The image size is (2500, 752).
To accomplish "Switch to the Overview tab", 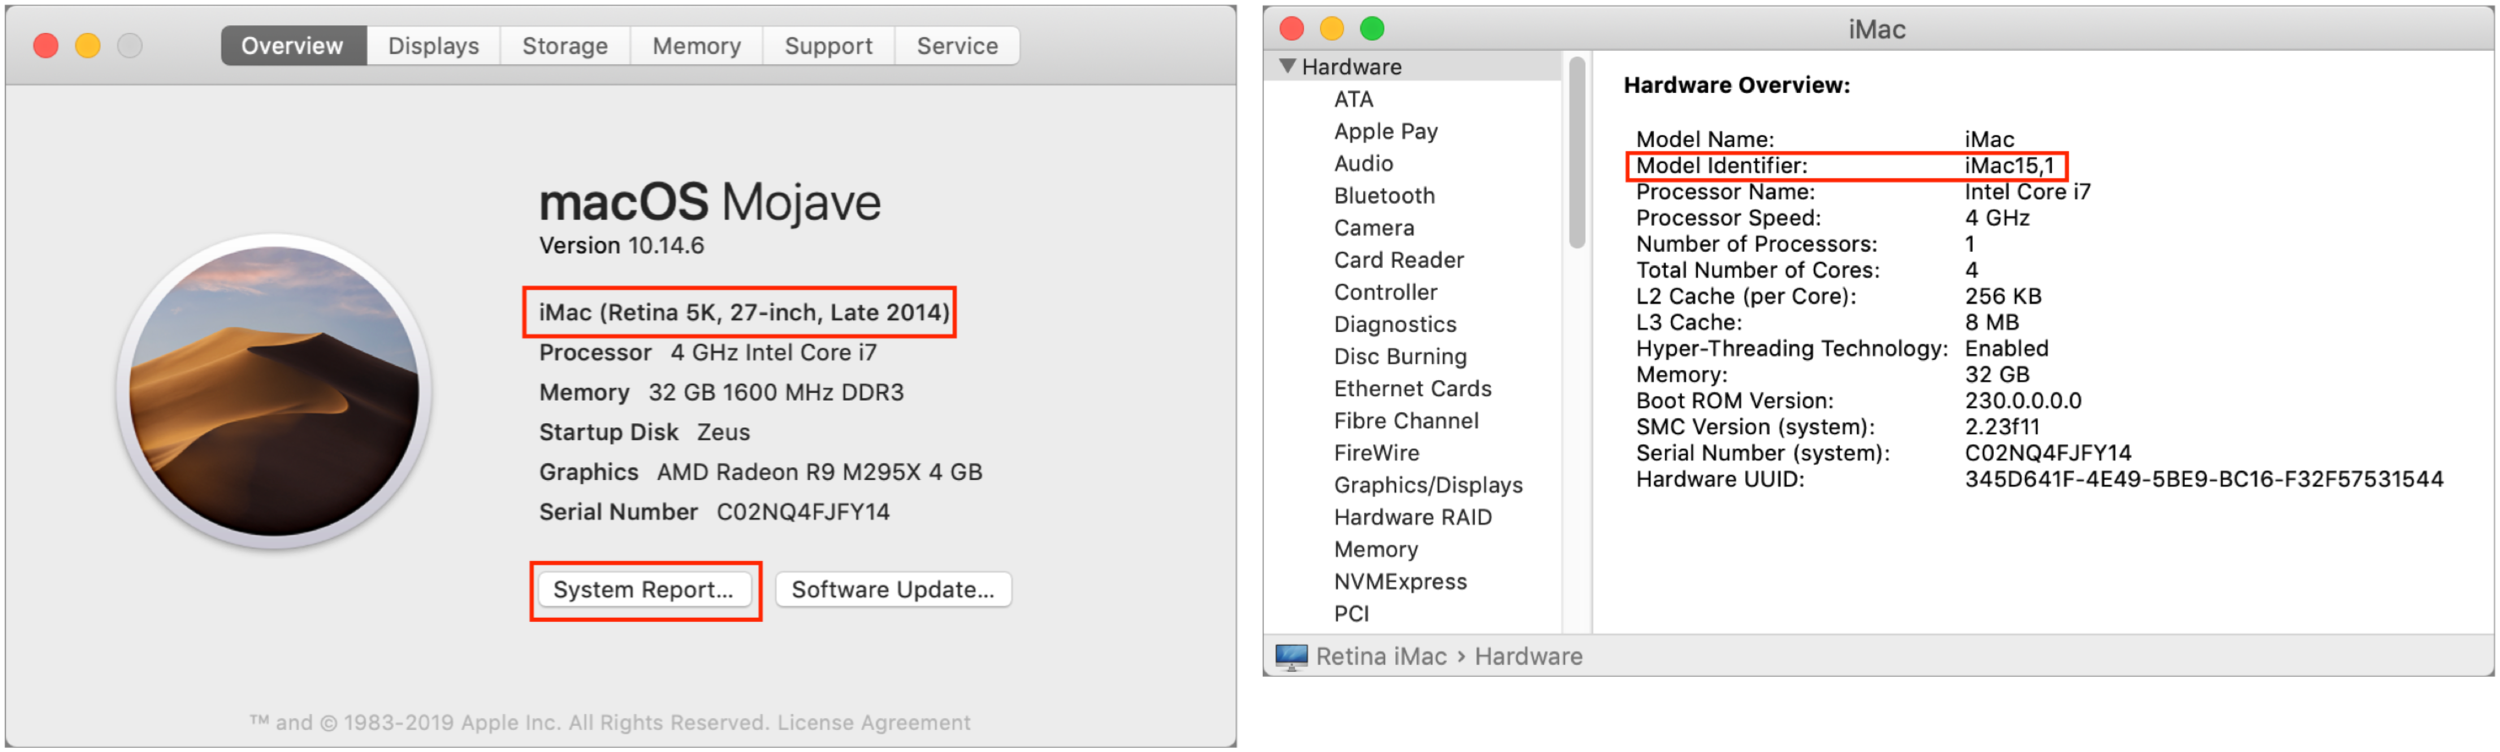I will pos(293,46).
